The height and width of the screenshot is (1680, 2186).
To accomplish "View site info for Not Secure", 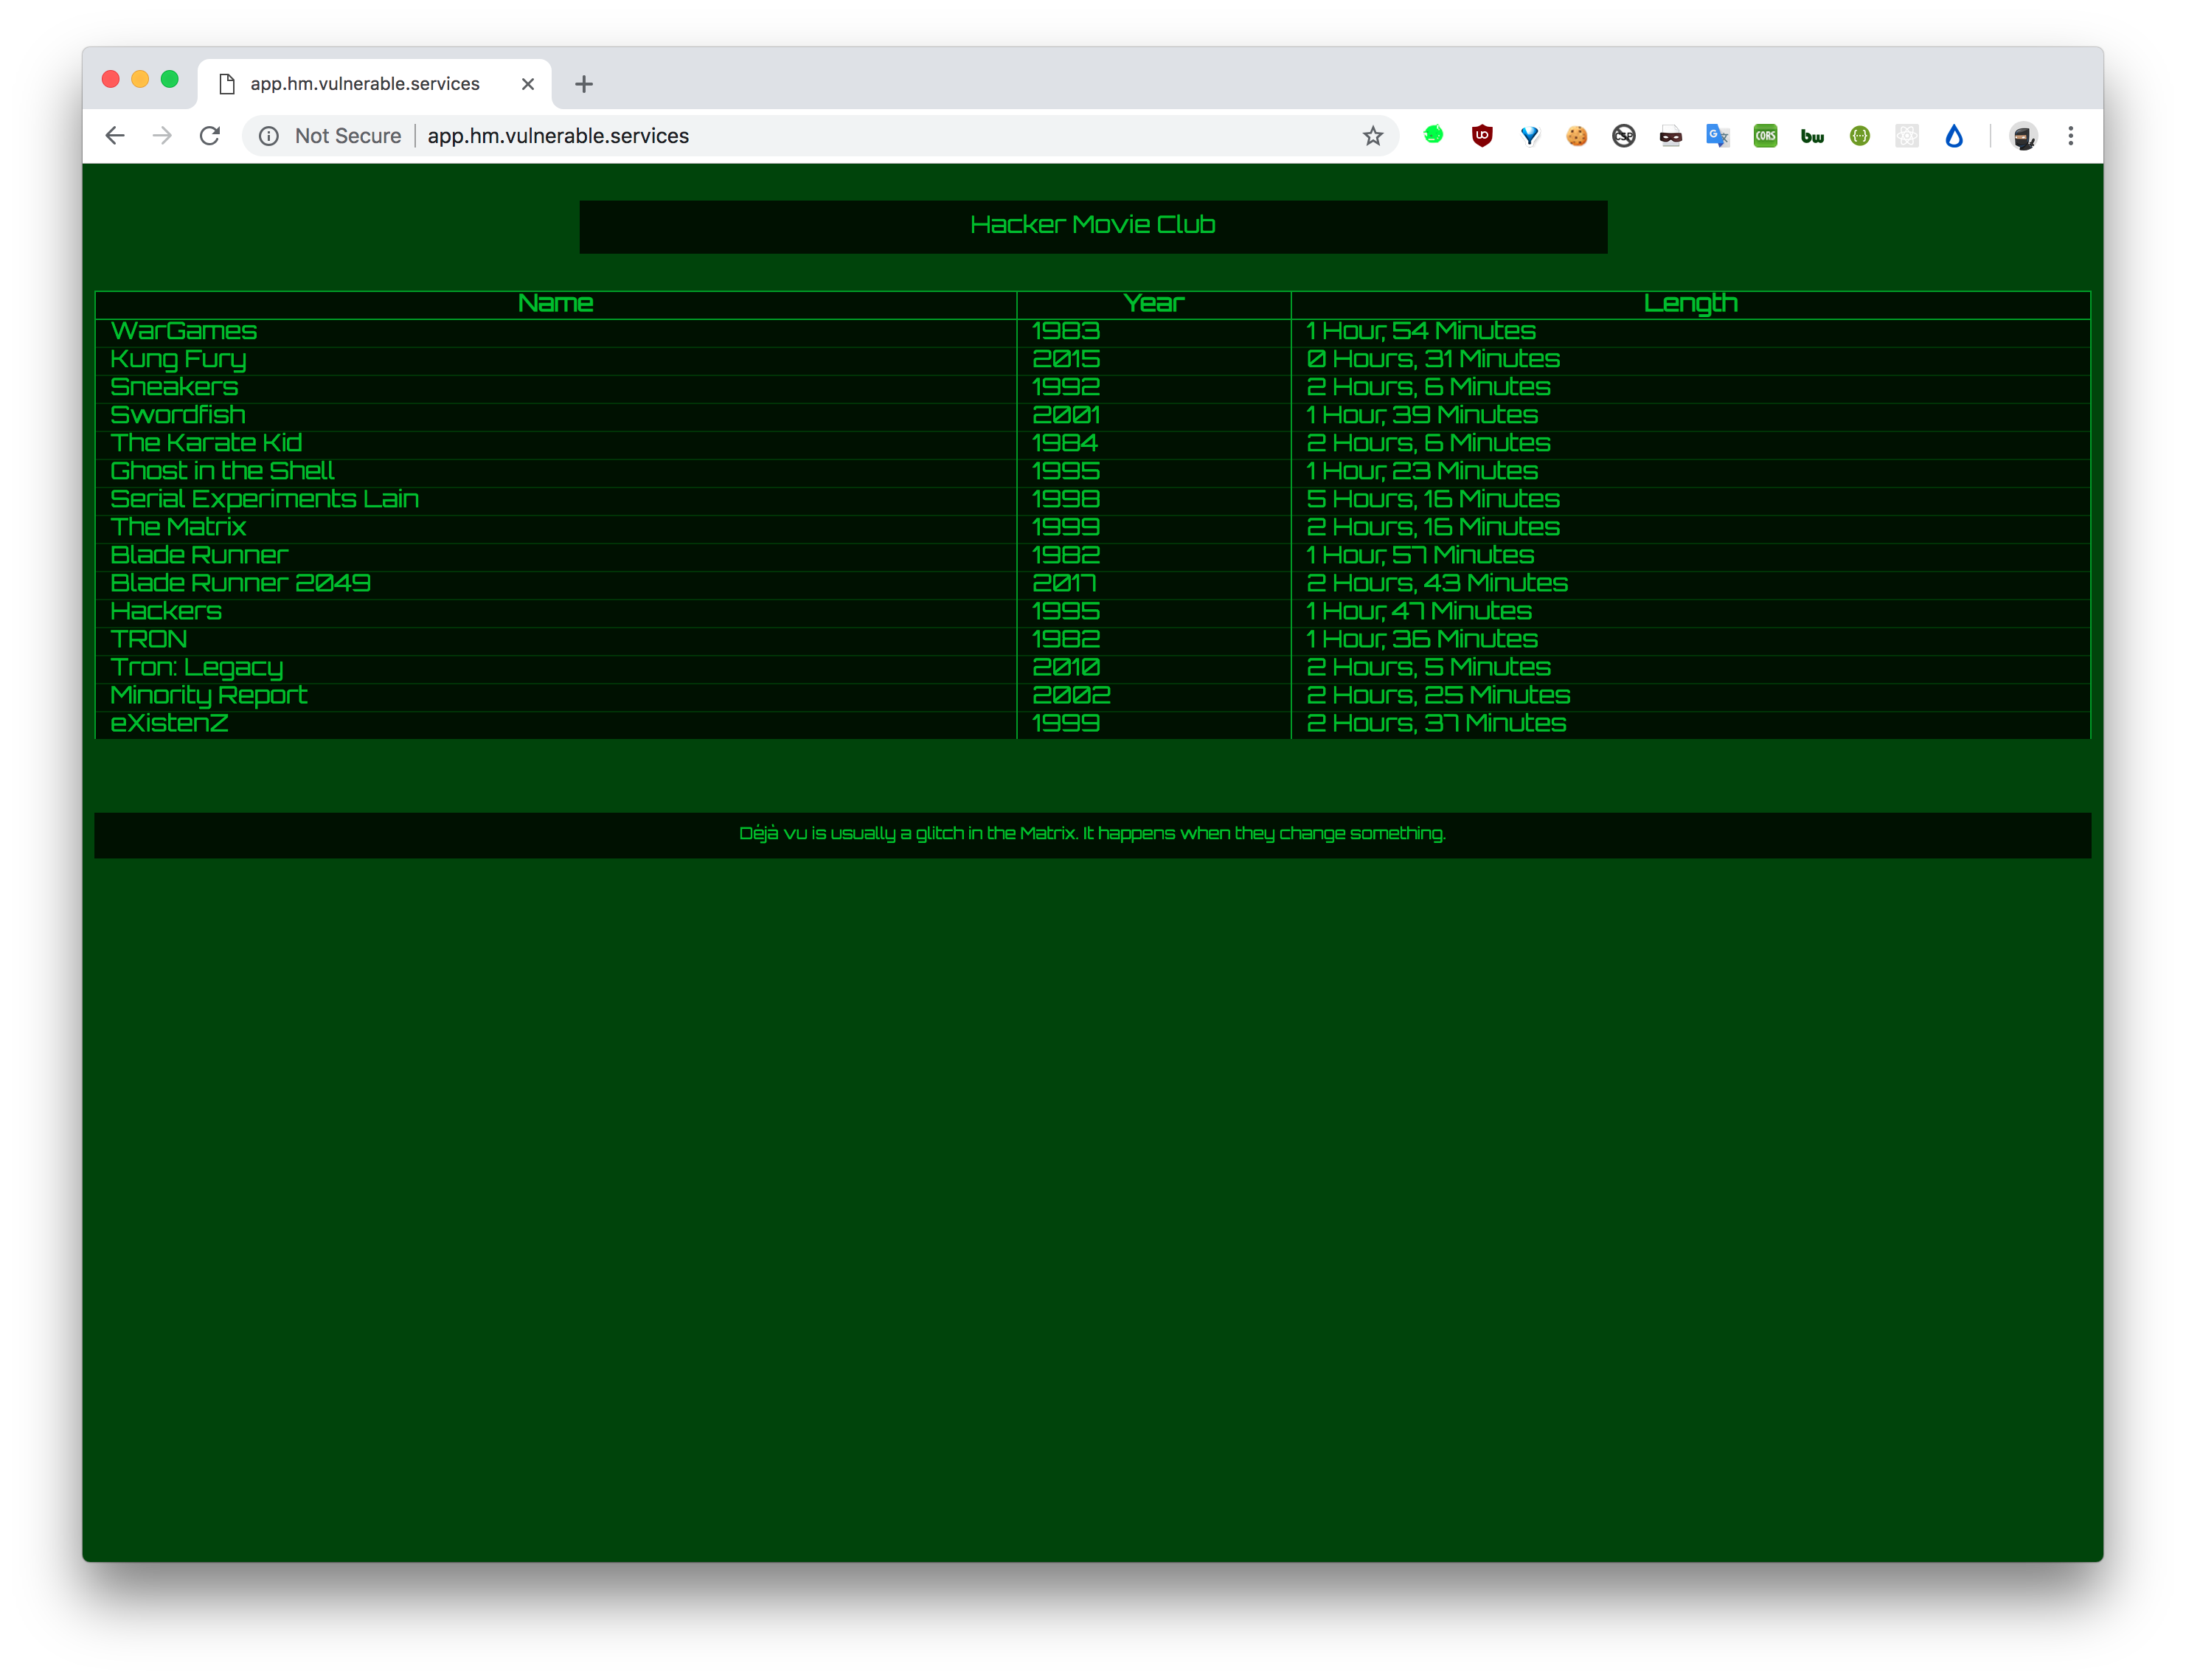I will pyautogui.click(x=269, y=136).
